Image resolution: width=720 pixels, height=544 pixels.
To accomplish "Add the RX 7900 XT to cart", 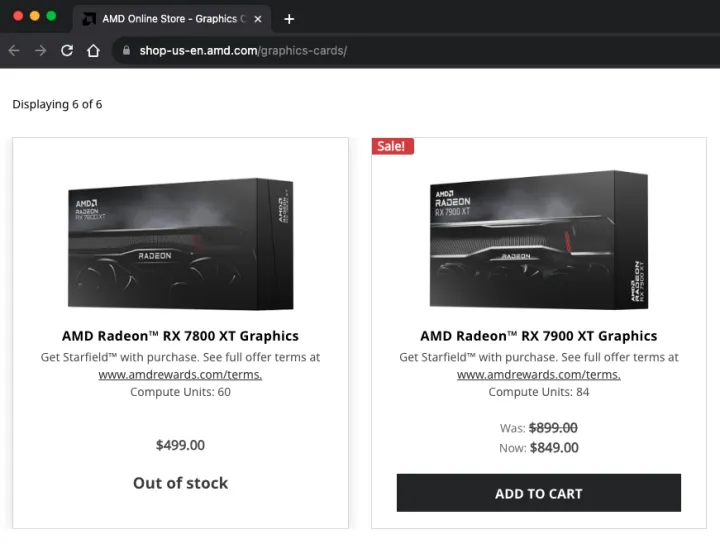I will point(538,493).
